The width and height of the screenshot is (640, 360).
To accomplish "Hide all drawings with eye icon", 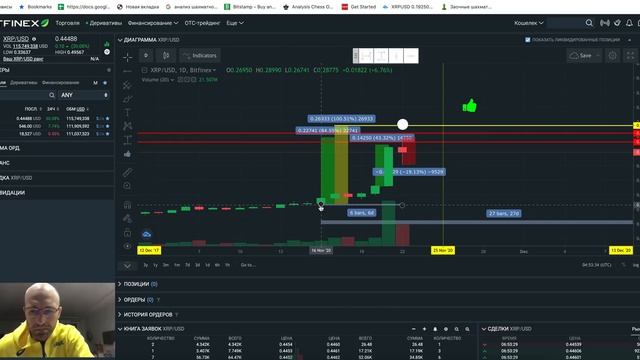I will 127,246.
